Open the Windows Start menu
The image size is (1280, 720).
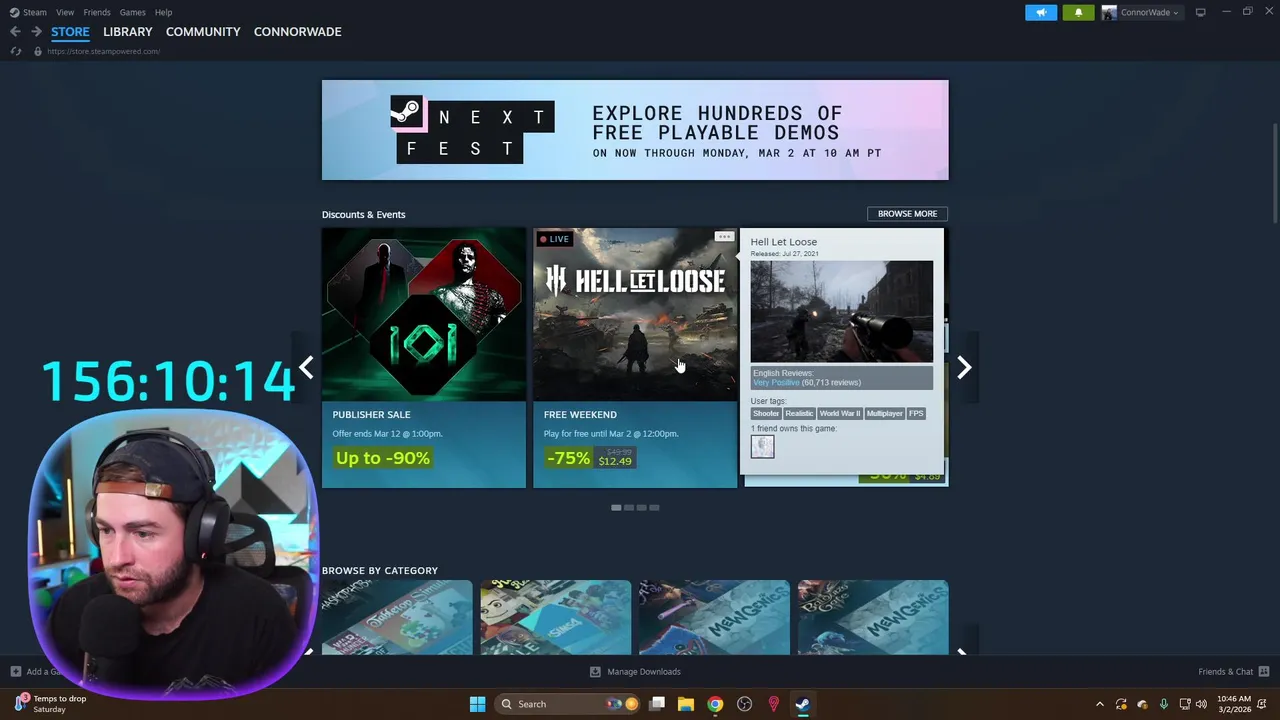click(477, 704)
